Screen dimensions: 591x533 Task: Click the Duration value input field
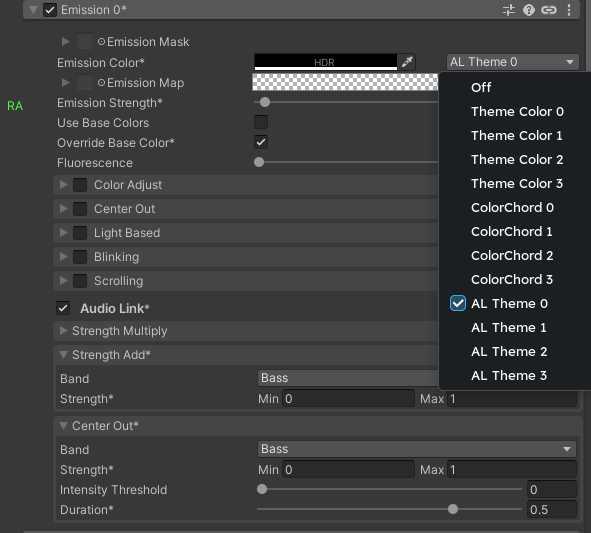[x=552, y=510]
